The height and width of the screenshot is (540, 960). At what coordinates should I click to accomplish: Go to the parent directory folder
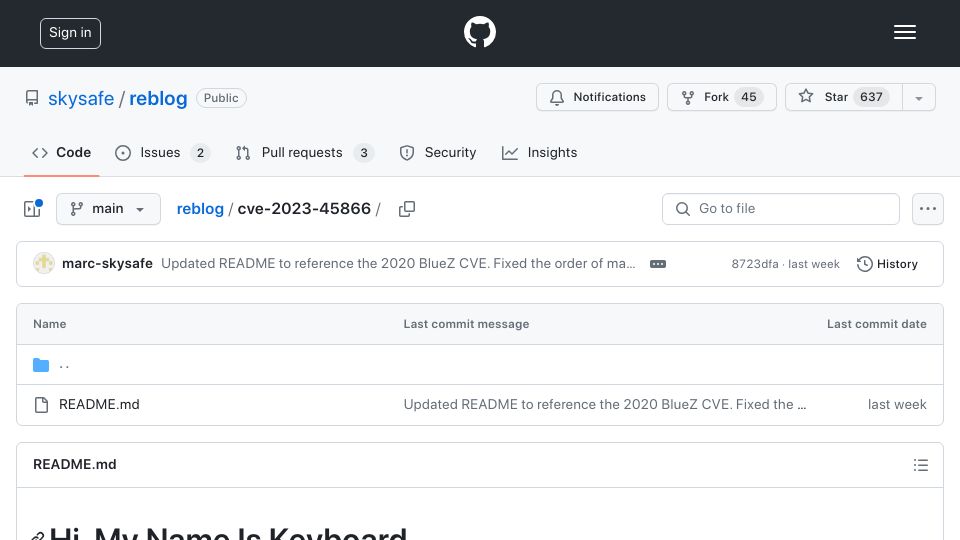point(64,366)
